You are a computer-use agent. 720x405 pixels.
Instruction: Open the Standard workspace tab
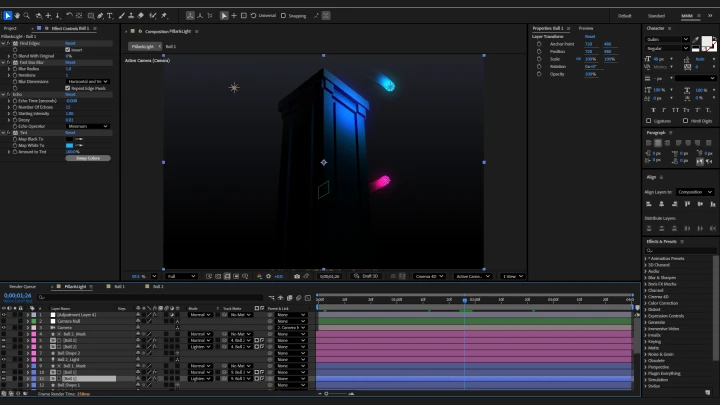pos(656,16)
